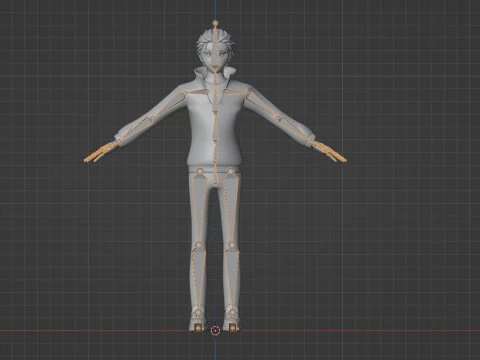Select the finger bones of the screen-left hand
The height and width of the screenshot is (360, 480).
[101, 153]
